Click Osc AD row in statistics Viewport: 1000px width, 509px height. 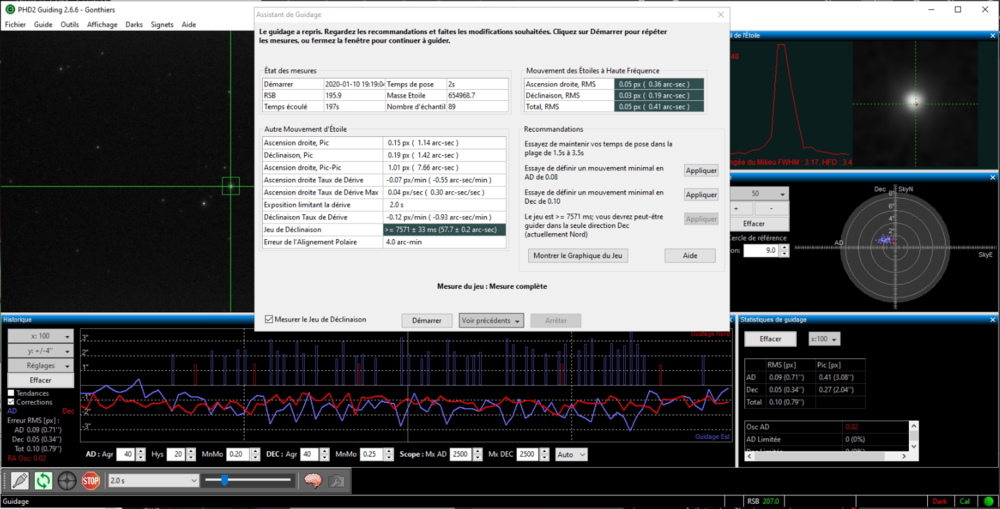[x=827, y=427]
